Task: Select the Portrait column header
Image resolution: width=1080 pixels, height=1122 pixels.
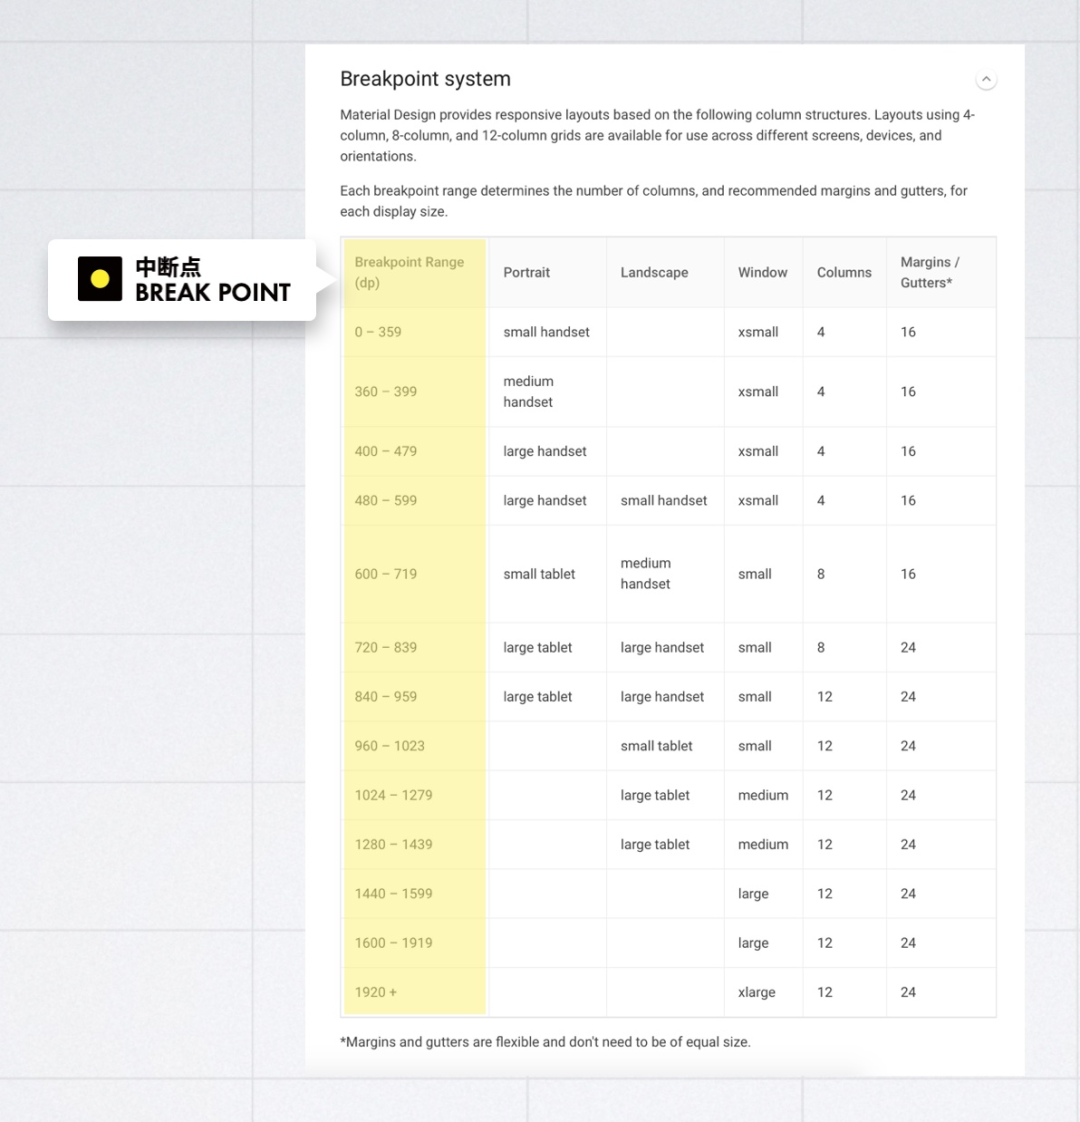Action: pos(526,272)
